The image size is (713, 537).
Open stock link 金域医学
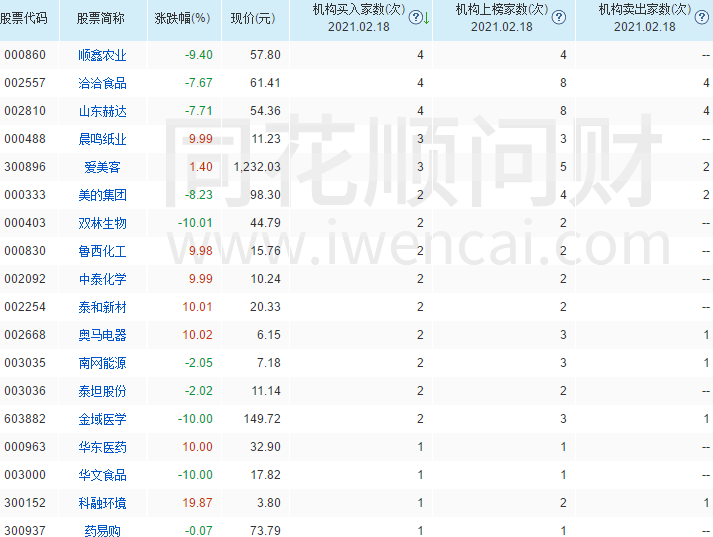tap(102, 419)
